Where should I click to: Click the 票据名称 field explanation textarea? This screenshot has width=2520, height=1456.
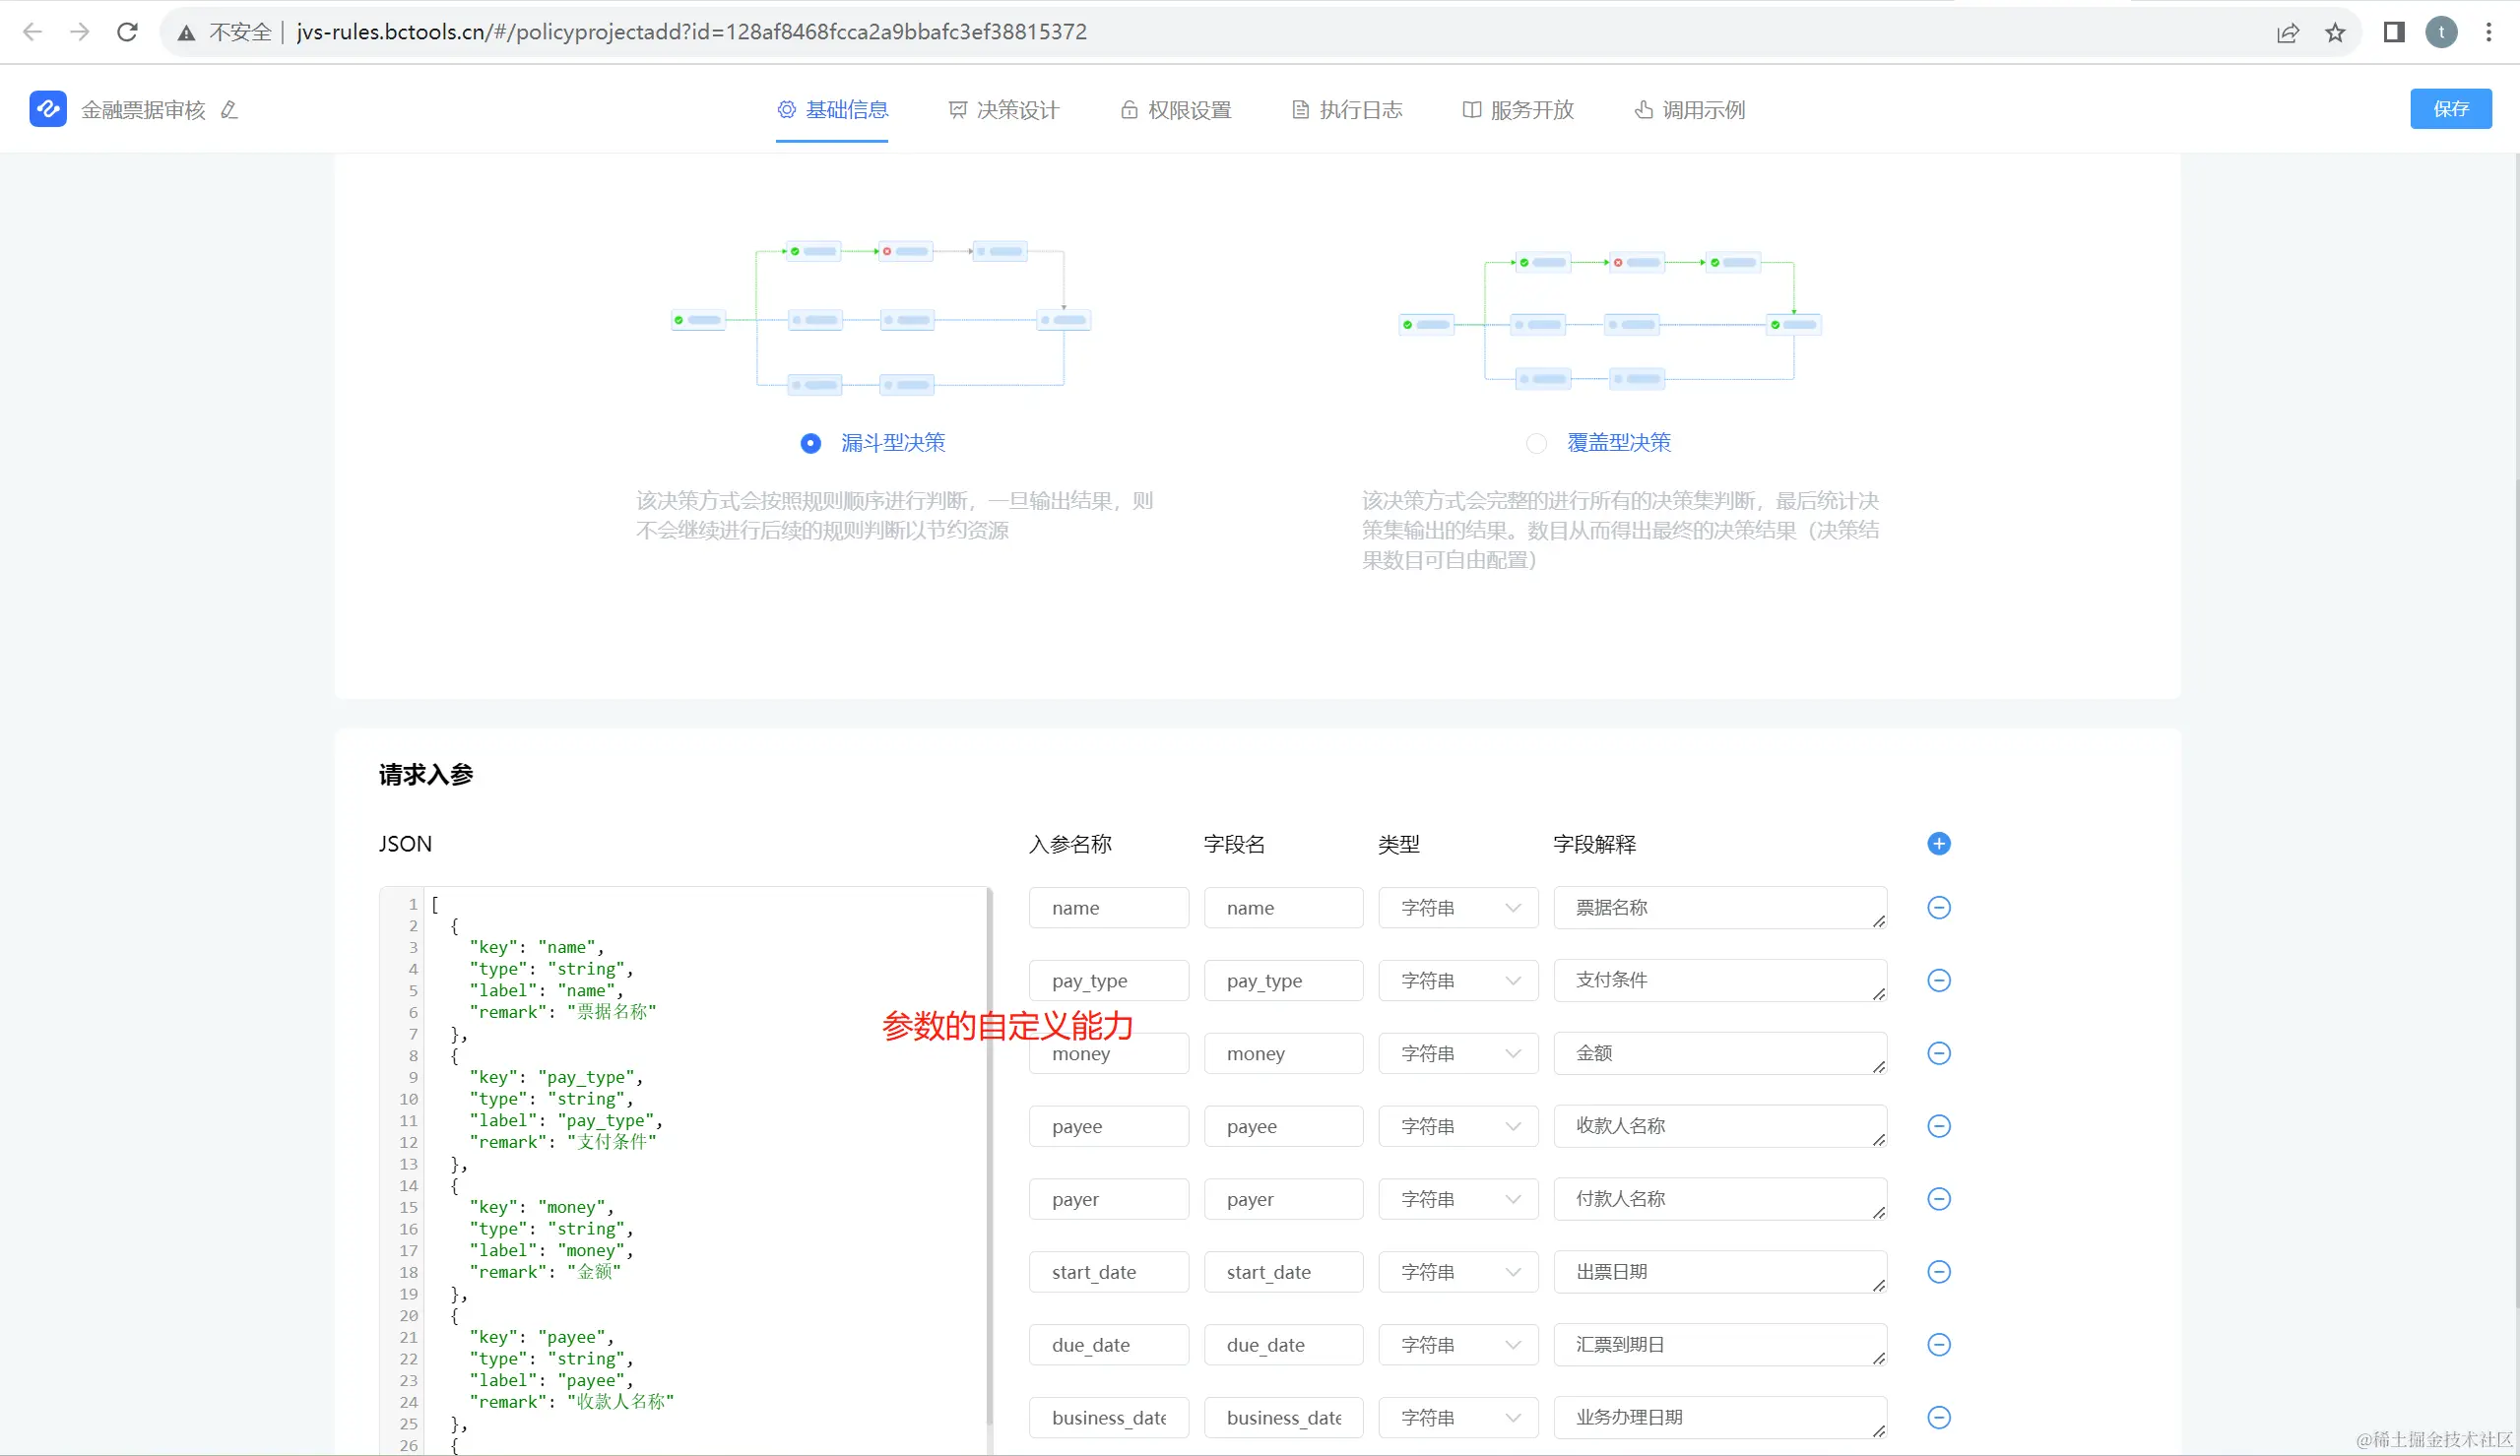coord(1718,908)
